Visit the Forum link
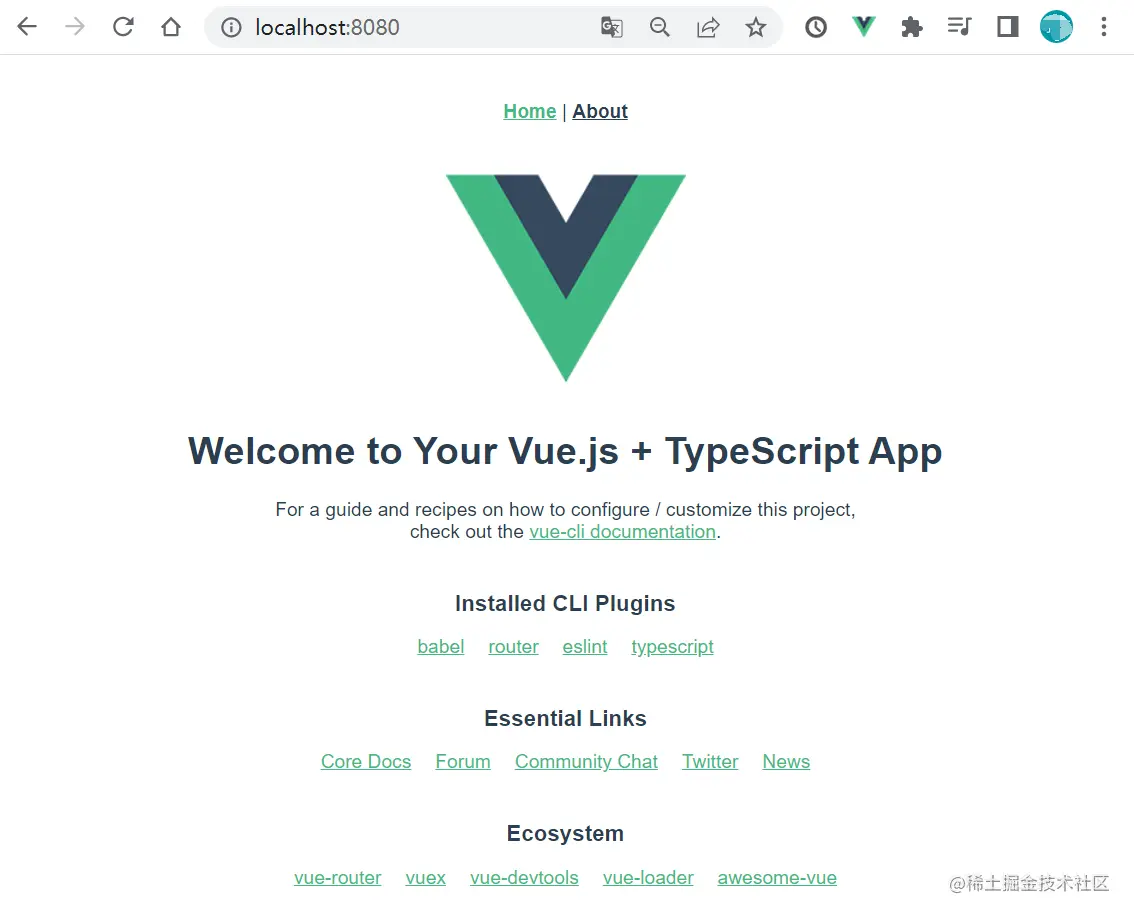Viewport: 1134px width, 918px height. pyautogui.click(x=463, y=762)
